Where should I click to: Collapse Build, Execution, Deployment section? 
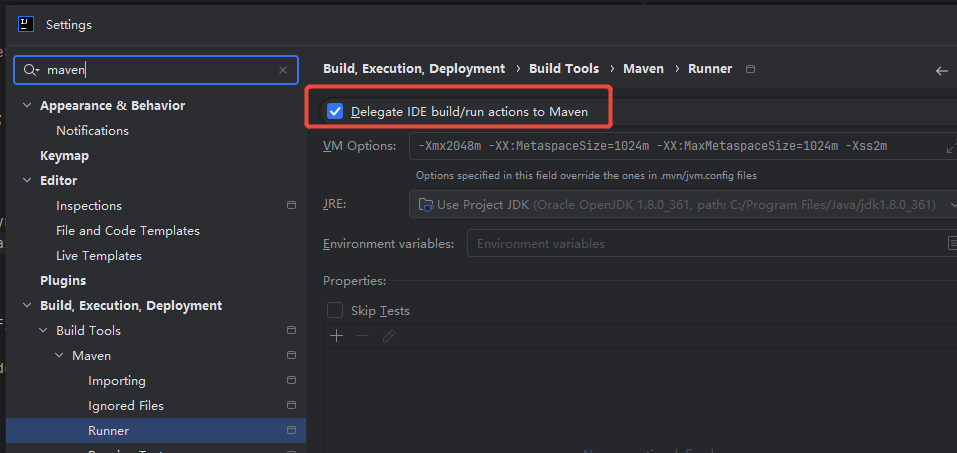click(27, 306)
